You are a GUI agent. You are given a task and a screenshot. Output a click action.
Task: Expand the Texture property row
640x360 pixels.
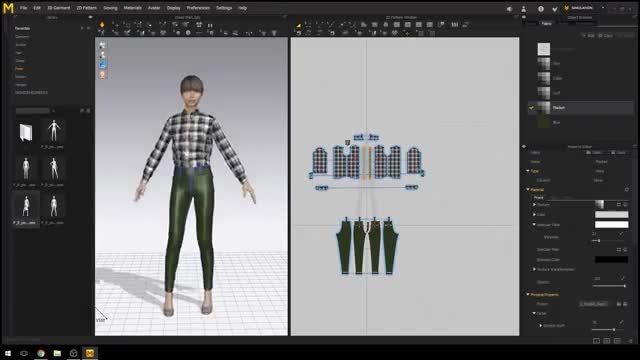[534, 204]
